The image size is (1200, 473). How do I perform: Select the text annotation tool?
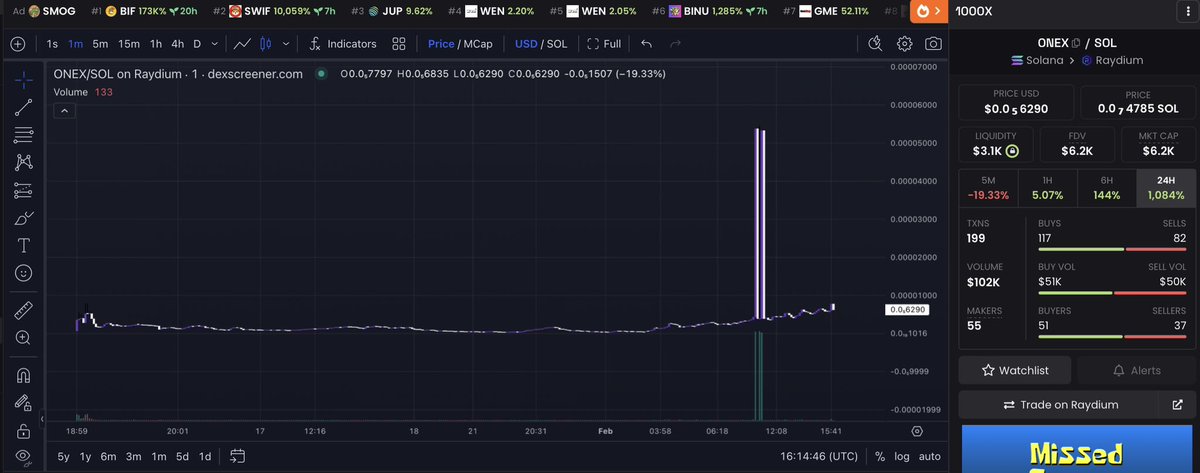[x=23, y=245]
